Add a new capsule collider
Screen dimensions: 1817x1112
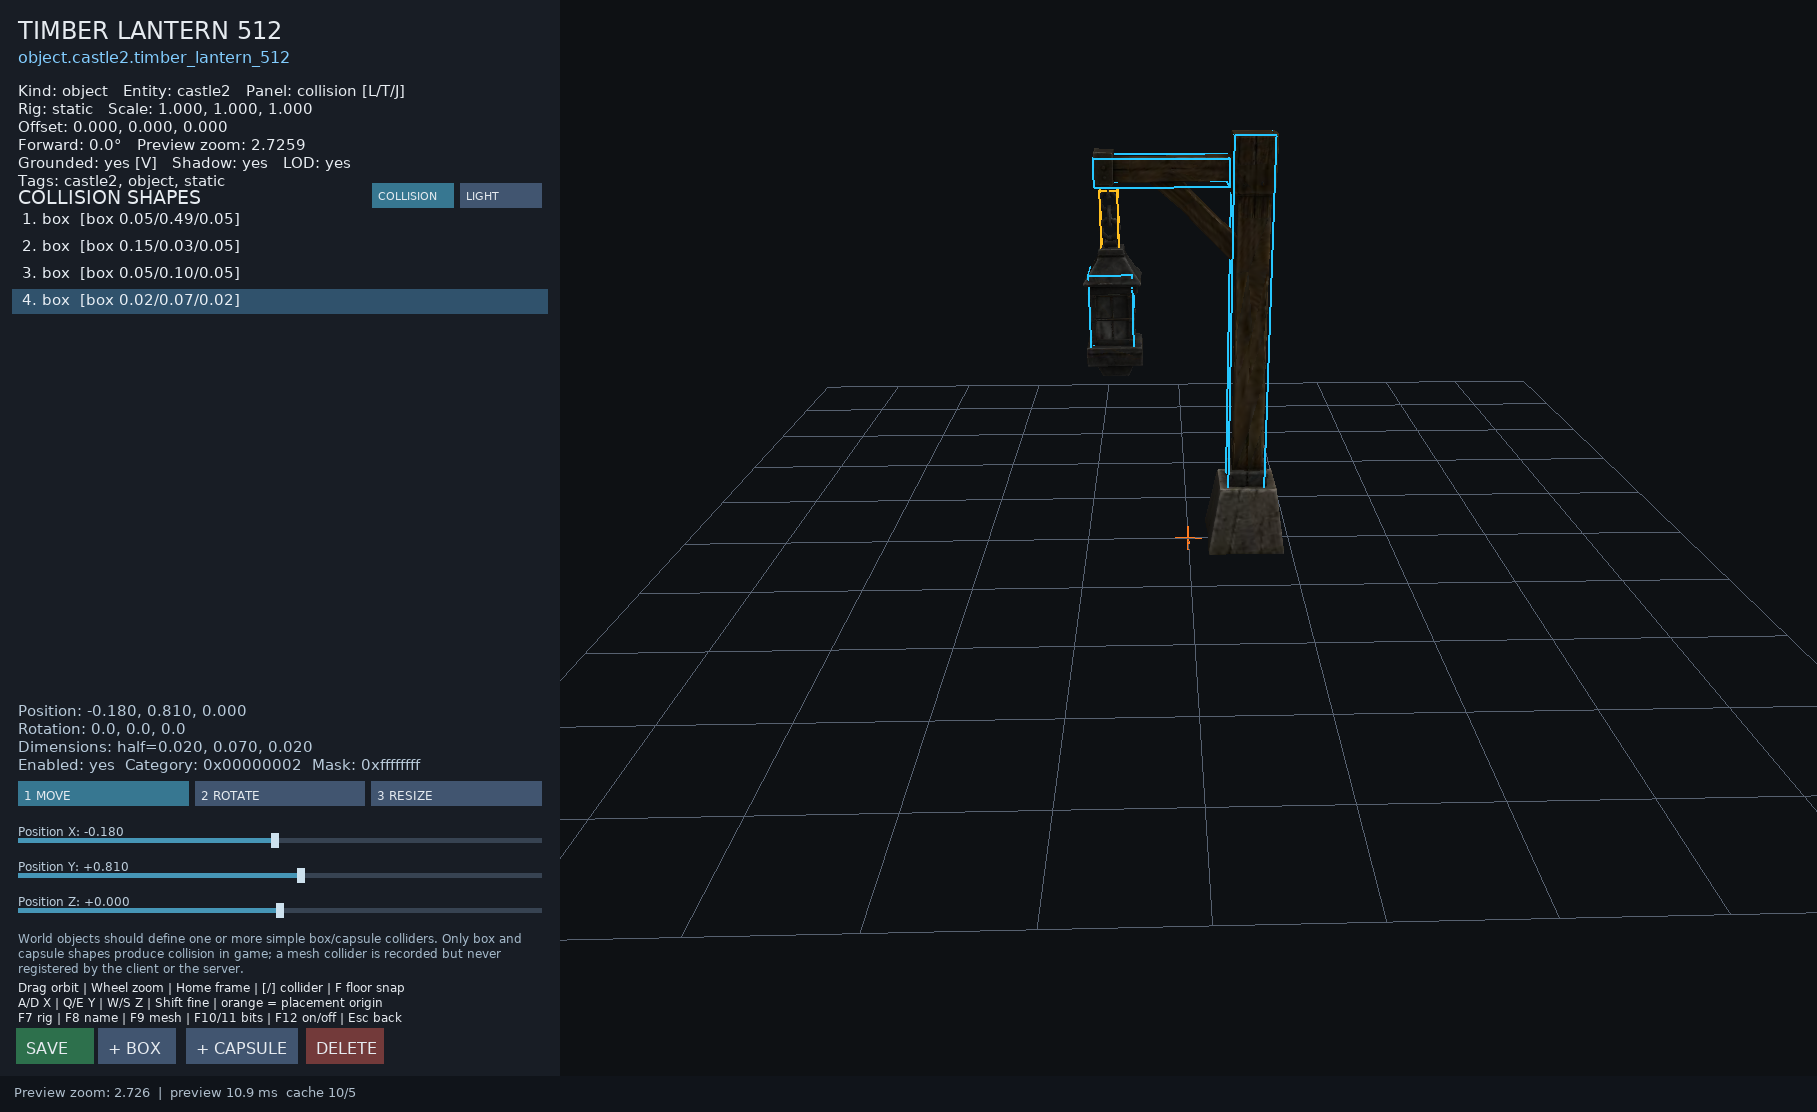coord(242,1047)
